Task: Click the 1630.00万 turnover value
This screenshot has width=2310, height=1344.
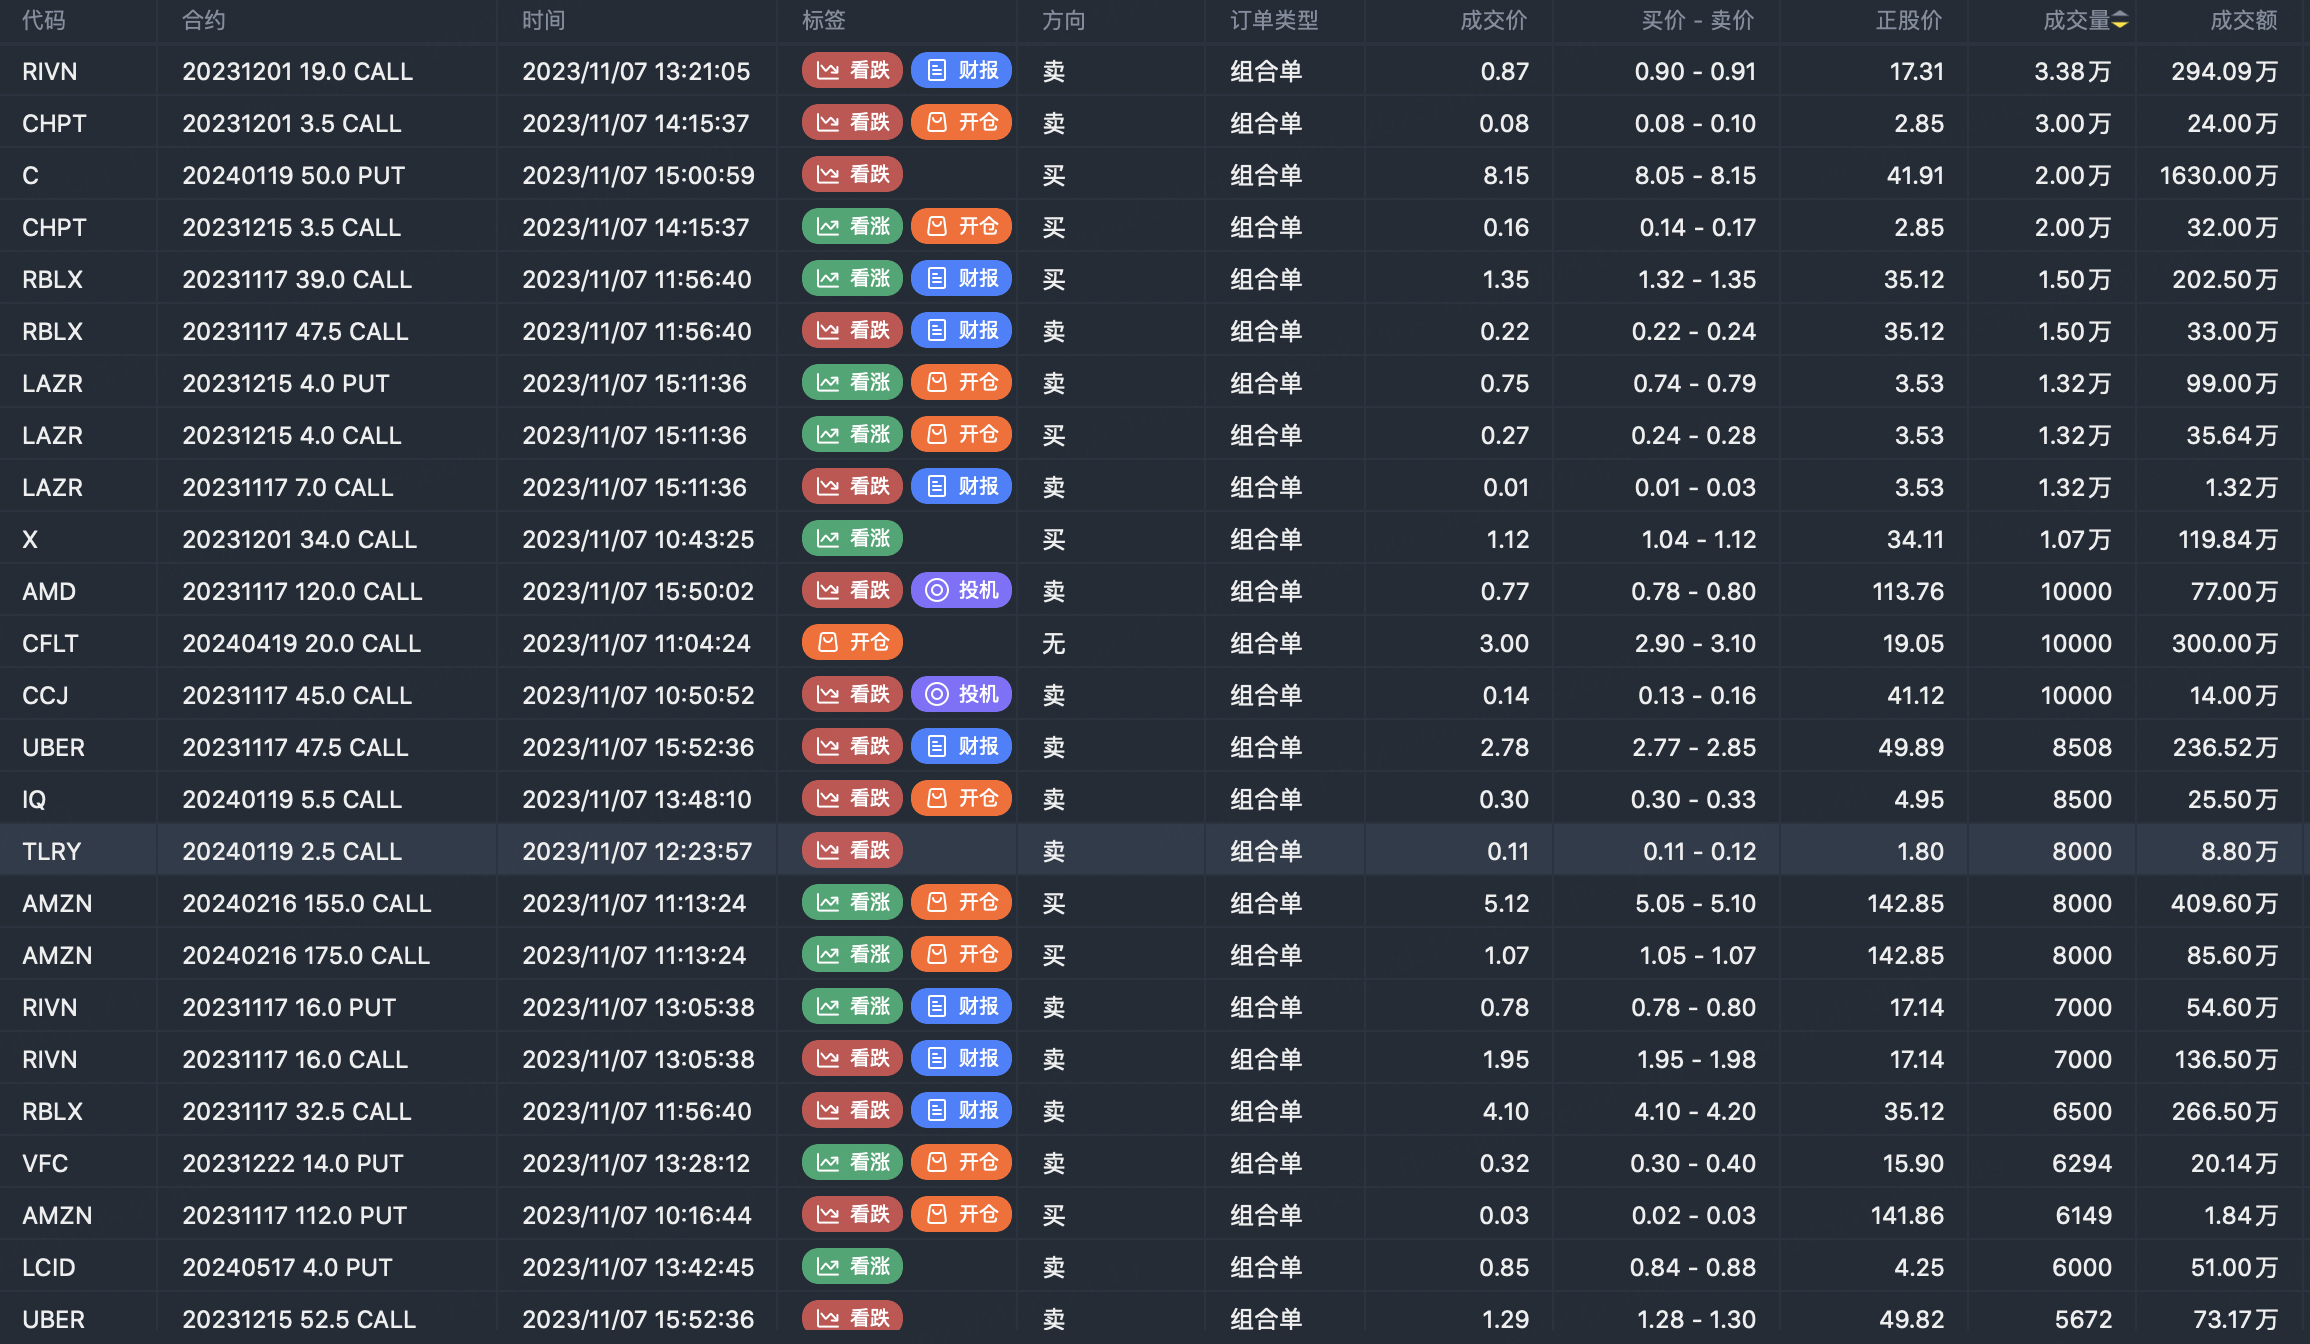Action: pyautogui.click(x=2219, y=176)
